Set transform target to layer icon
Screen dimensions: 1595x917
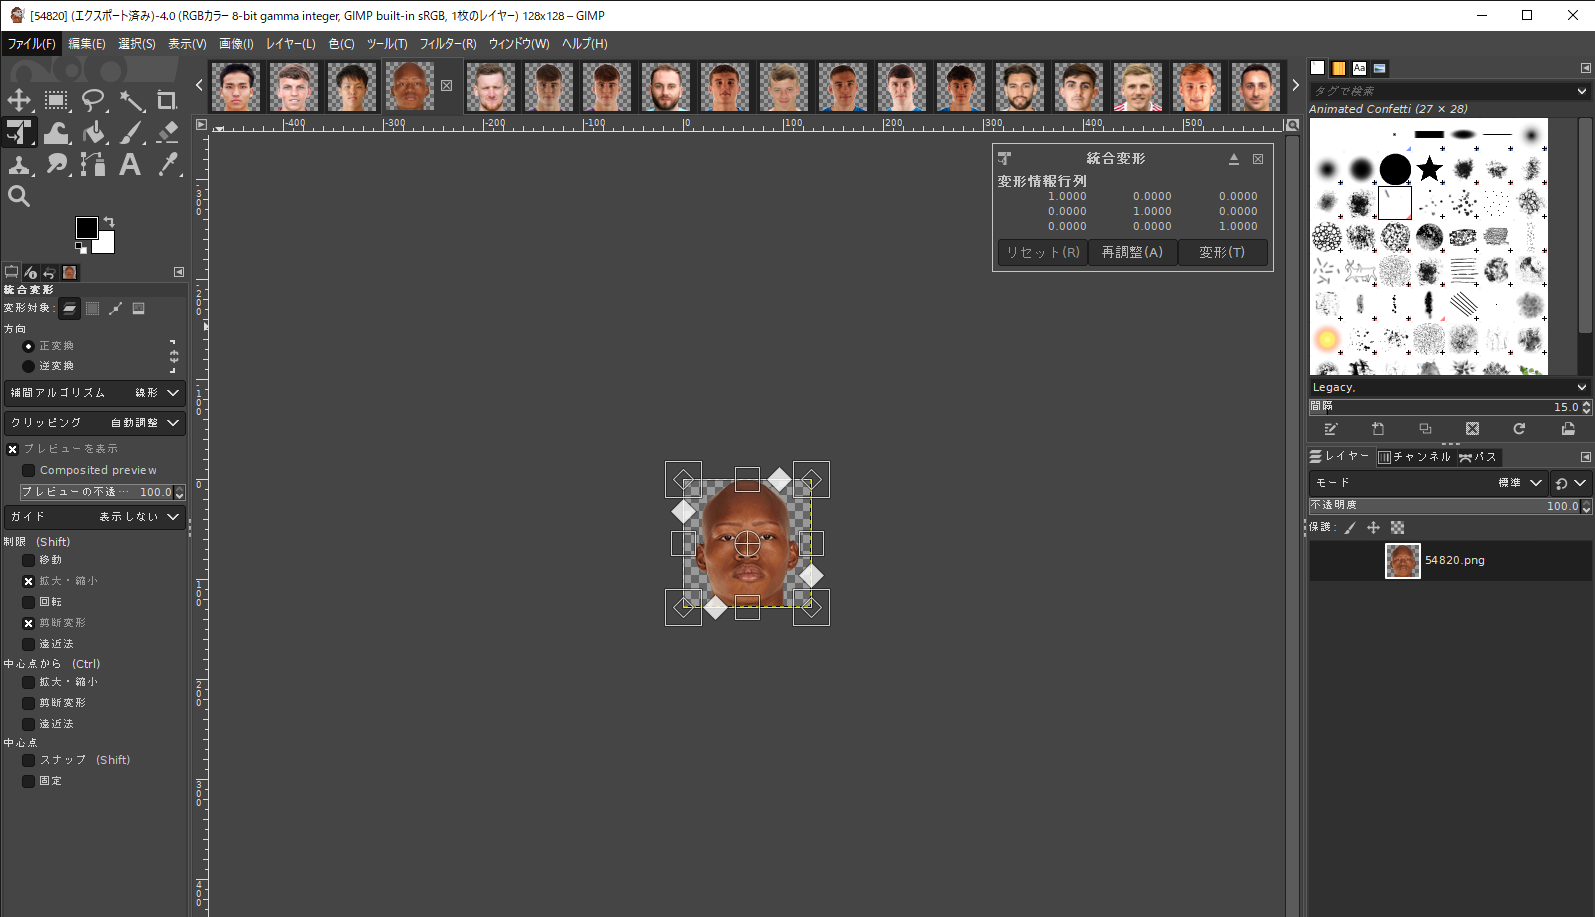click(x=69, y=309)
